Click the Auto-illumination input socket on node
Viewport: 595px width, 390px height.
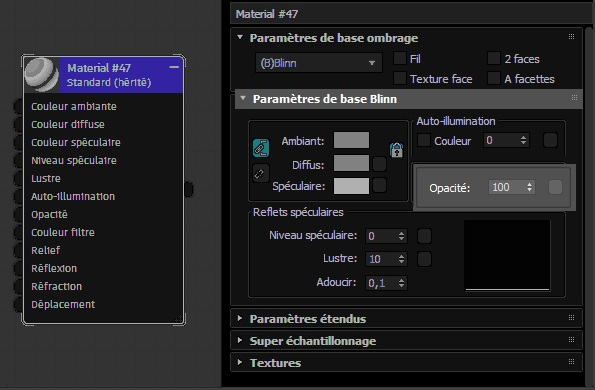(x=18, y=196)
